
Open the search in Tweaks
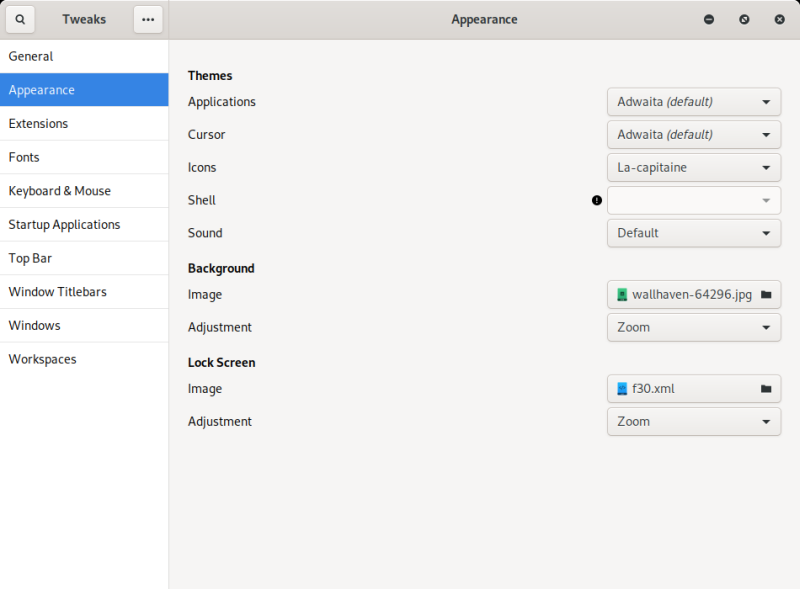pyautogui.click(x=20, y=19)
